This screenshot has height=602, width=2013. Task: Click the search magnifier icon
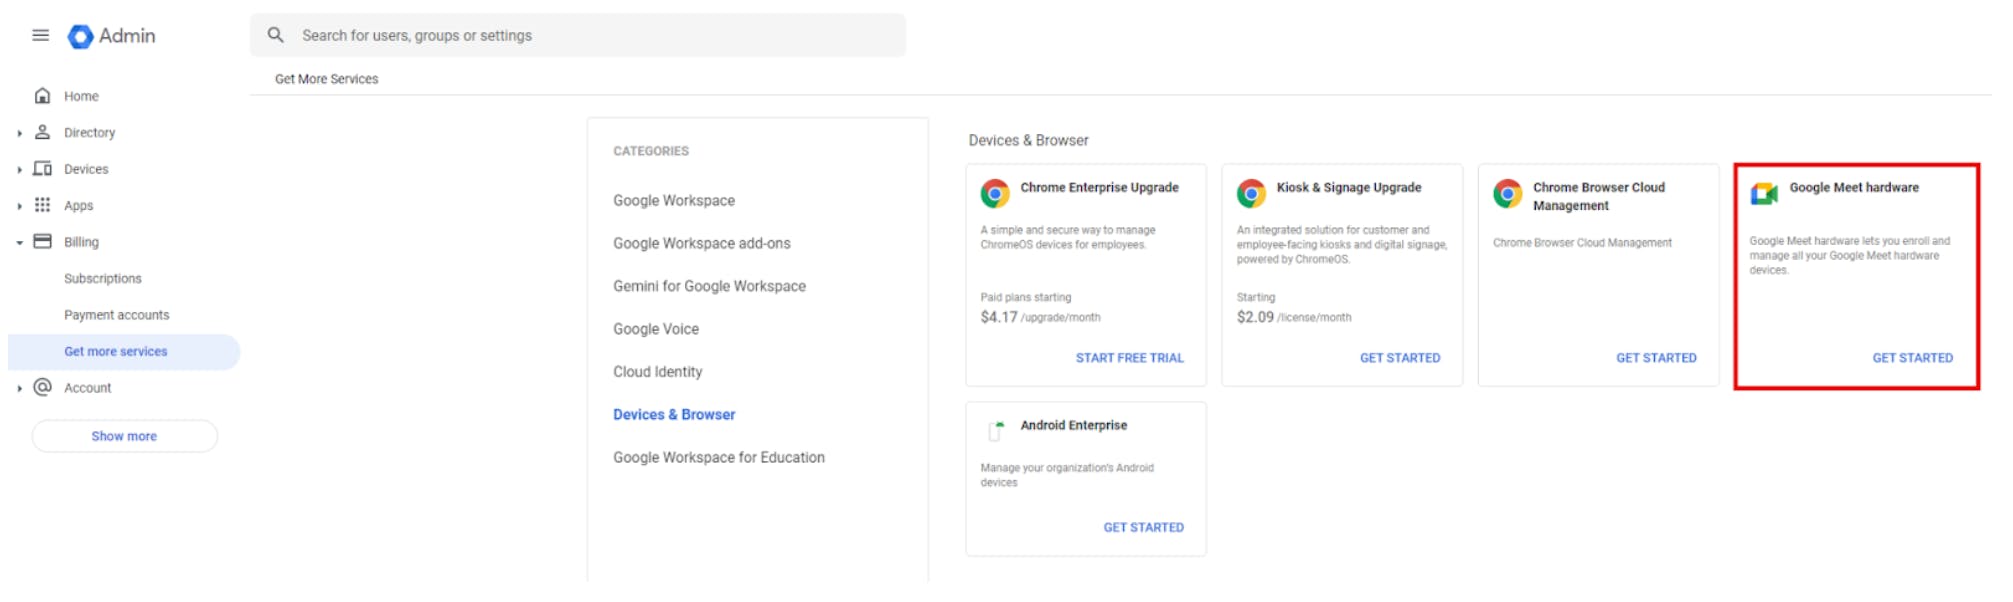coord(276,36)
